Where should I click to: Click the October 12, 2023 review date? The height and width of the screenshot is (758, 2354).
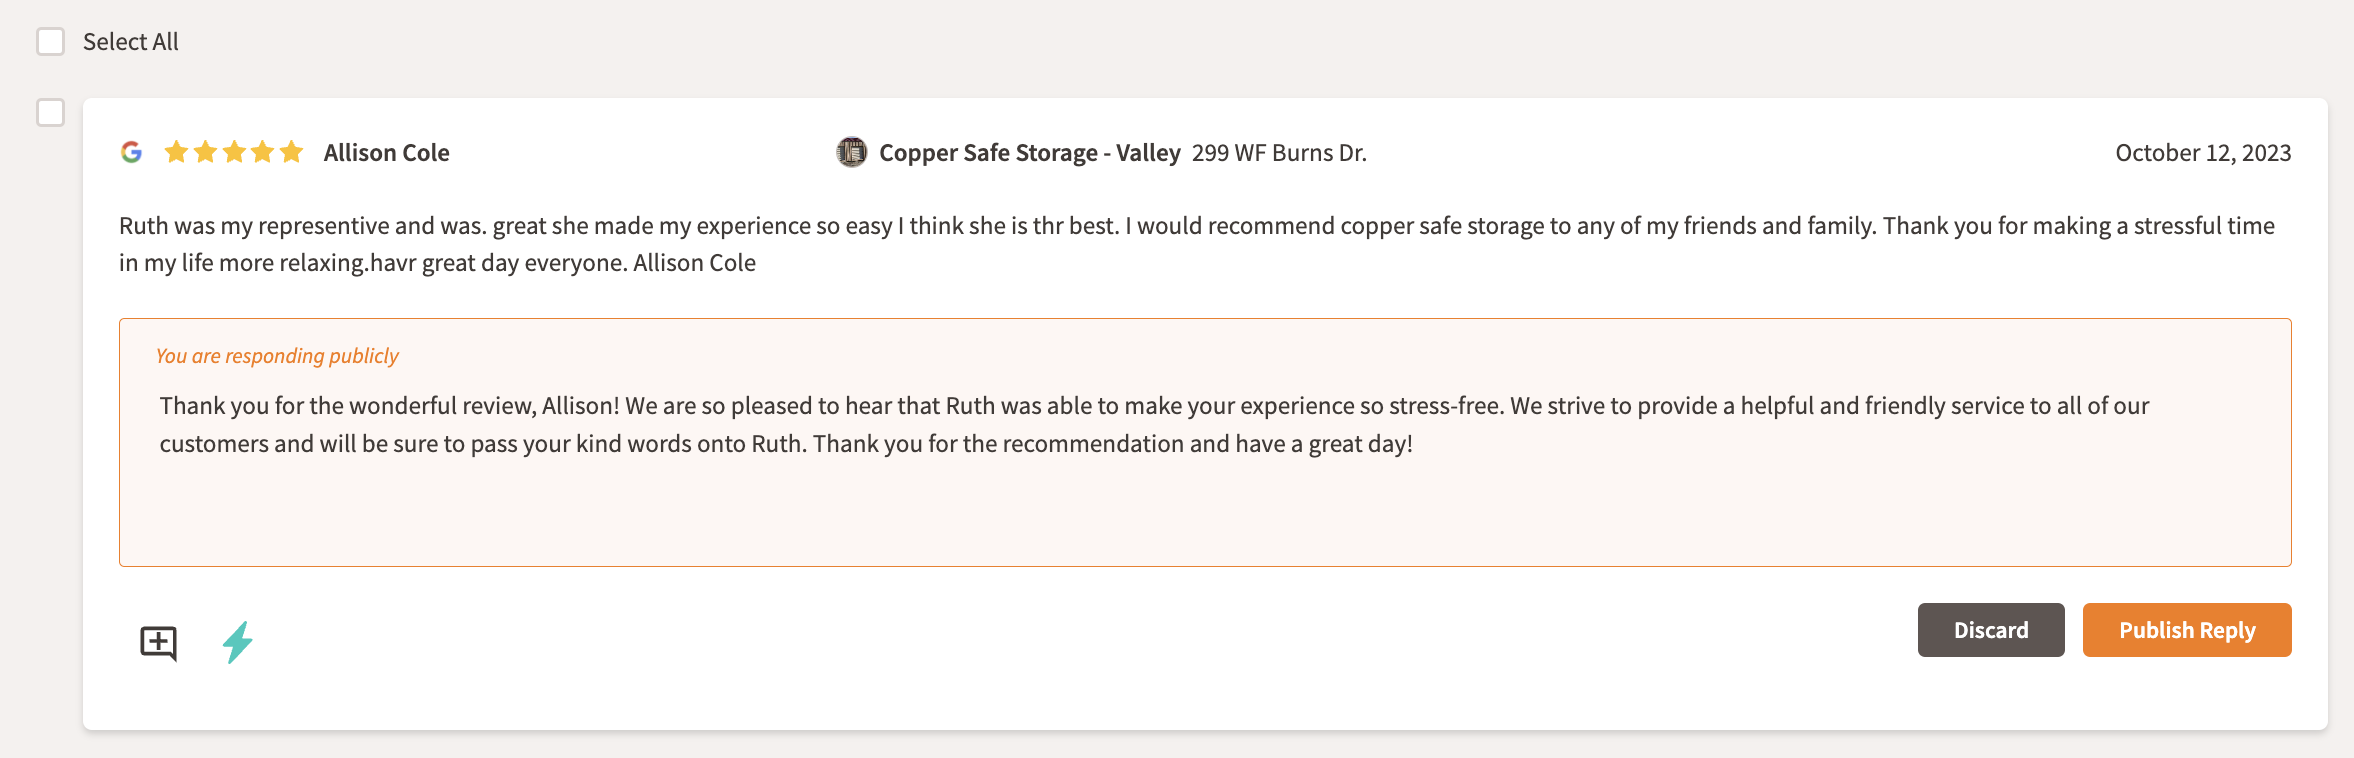point(2202,153)
